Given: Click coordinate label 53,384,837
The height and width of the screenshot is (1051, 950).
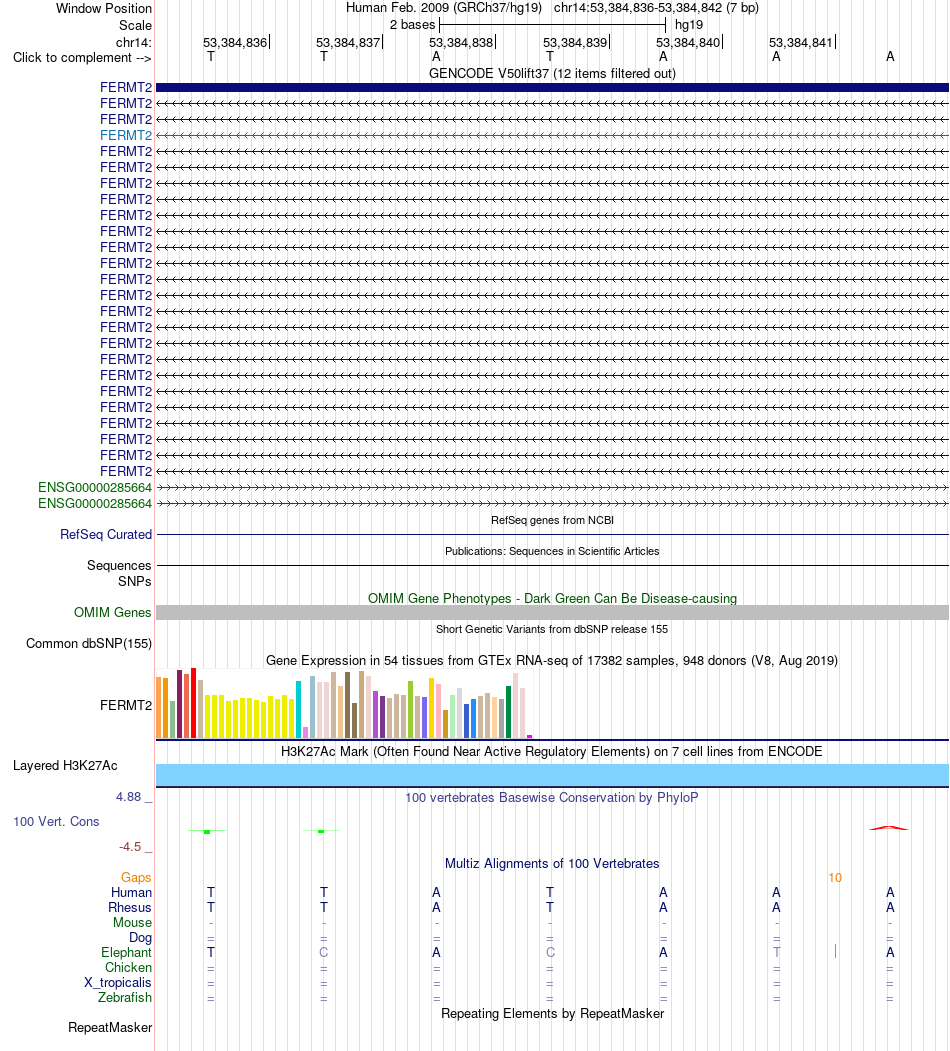Looking at the screenshot, I should (348, 42).
